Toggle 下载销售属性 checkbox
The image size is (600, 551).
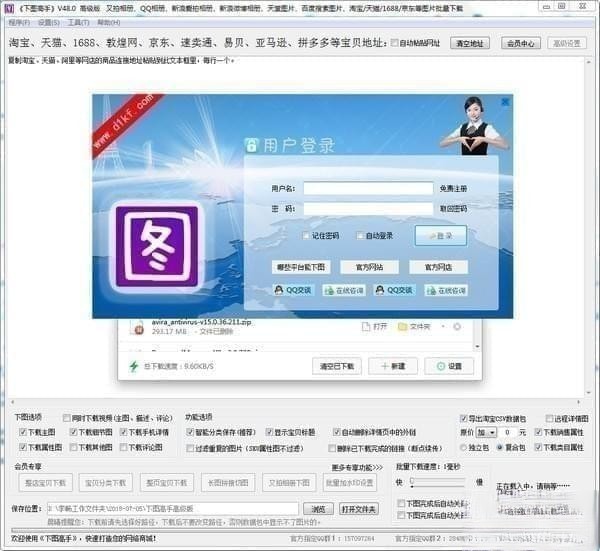pos(538,432)
